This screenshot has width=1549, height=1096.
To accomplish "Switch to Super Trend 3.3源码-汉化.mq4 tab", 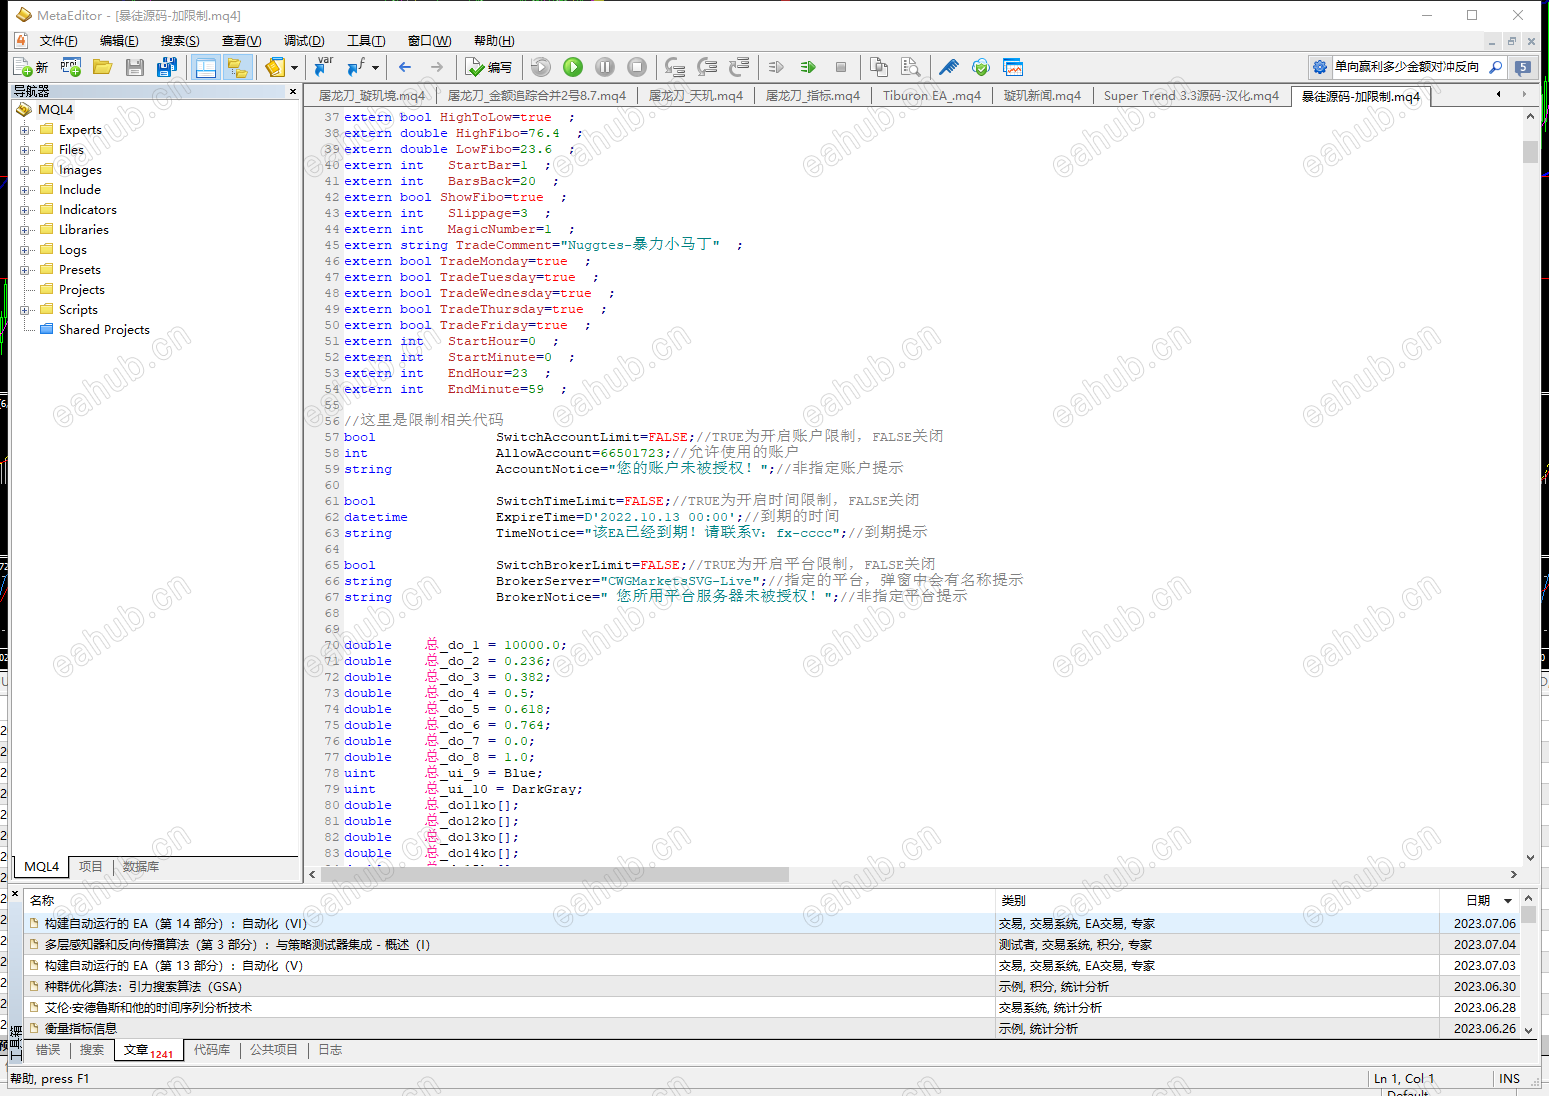I will (1191, 96).
